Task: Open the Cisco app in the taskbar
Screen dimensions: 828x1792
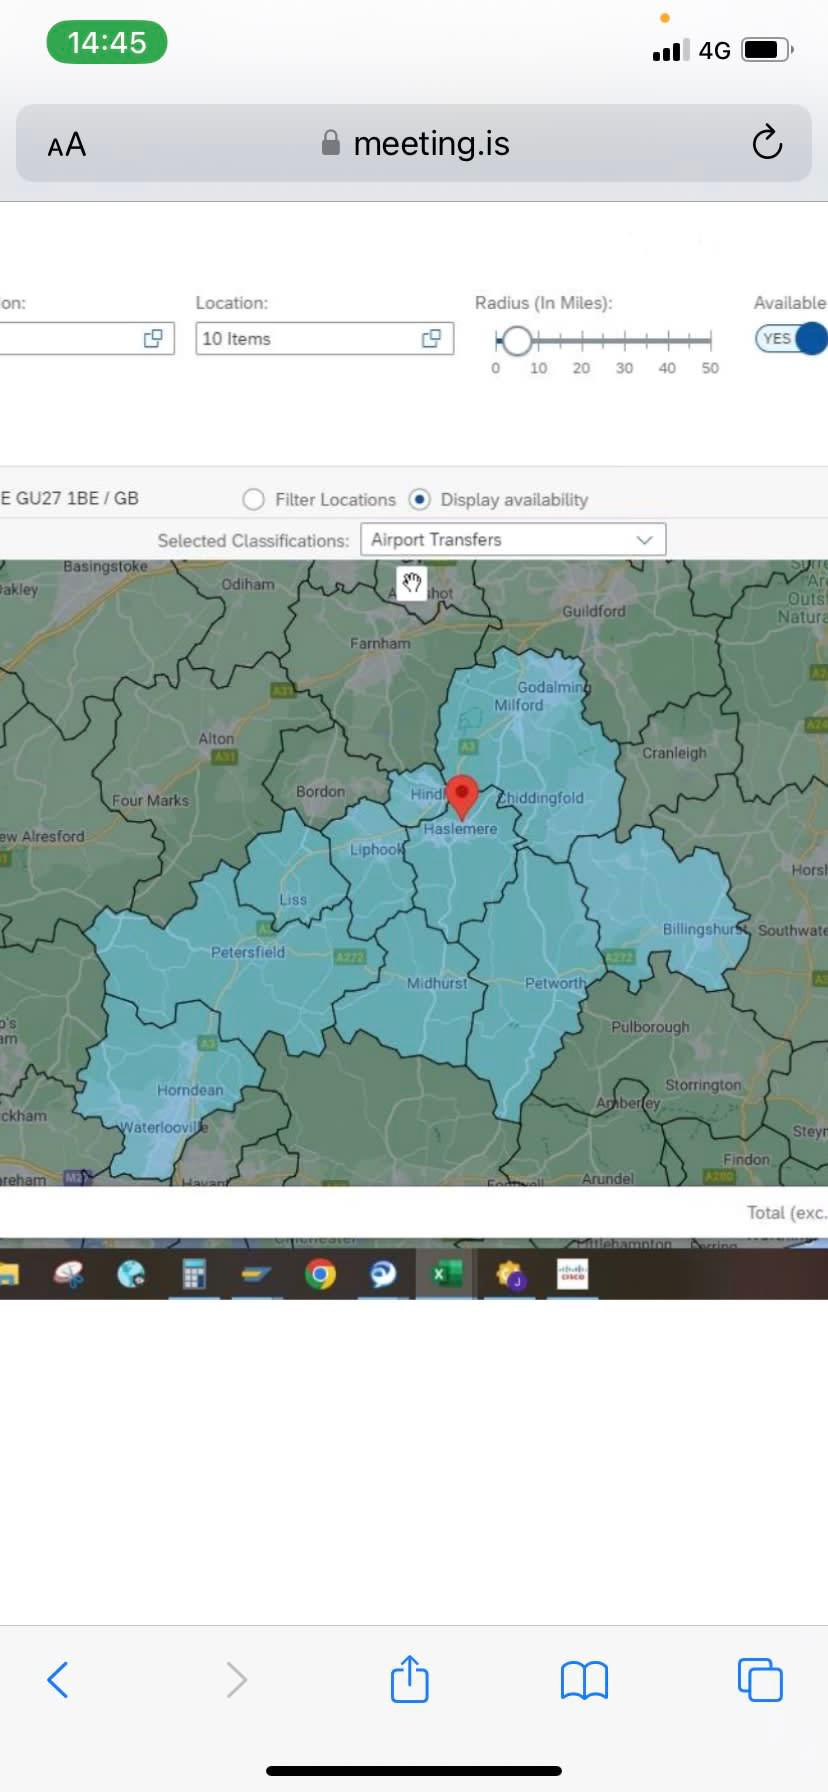Action: tap(572, 1274)
